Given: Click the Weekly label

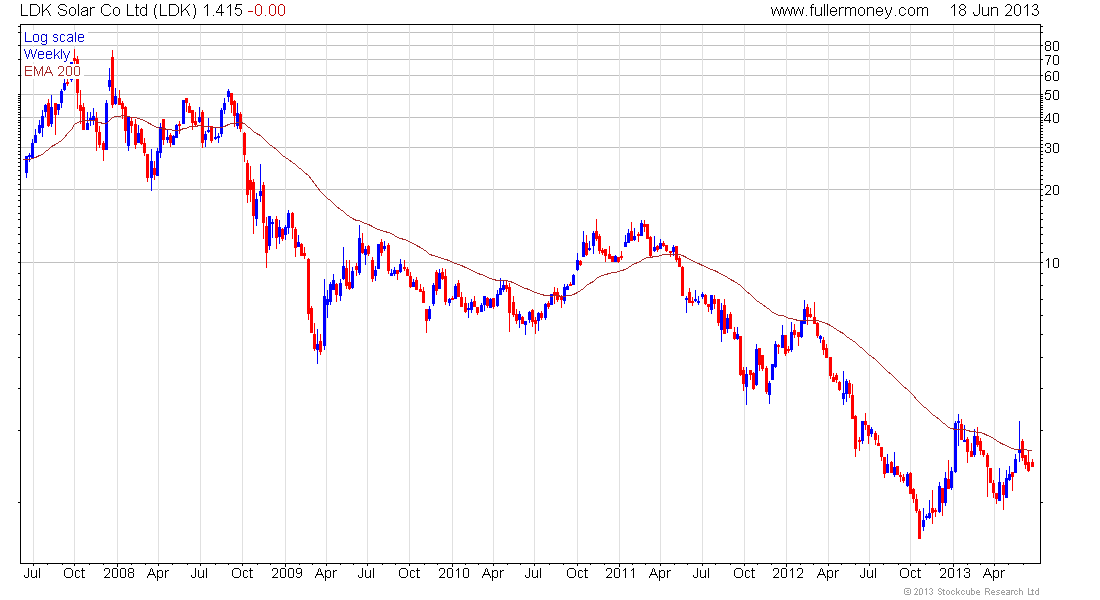Looking at the screenshot, I should 47,54.
